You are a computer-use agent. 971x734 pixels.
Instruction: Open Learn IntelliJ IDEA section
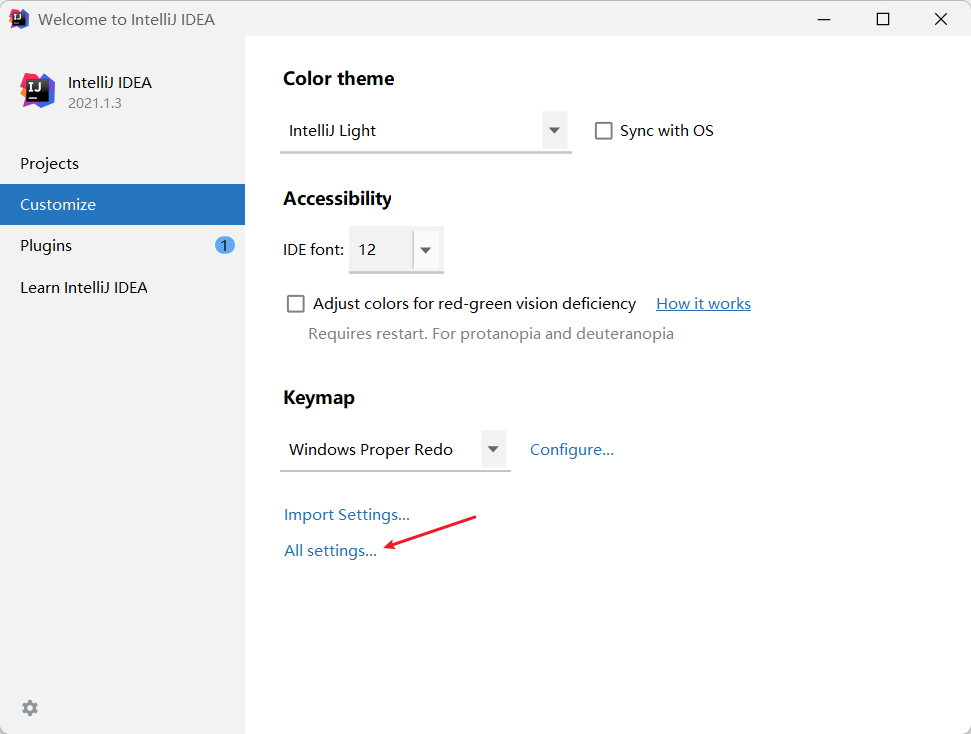(84, 288)
